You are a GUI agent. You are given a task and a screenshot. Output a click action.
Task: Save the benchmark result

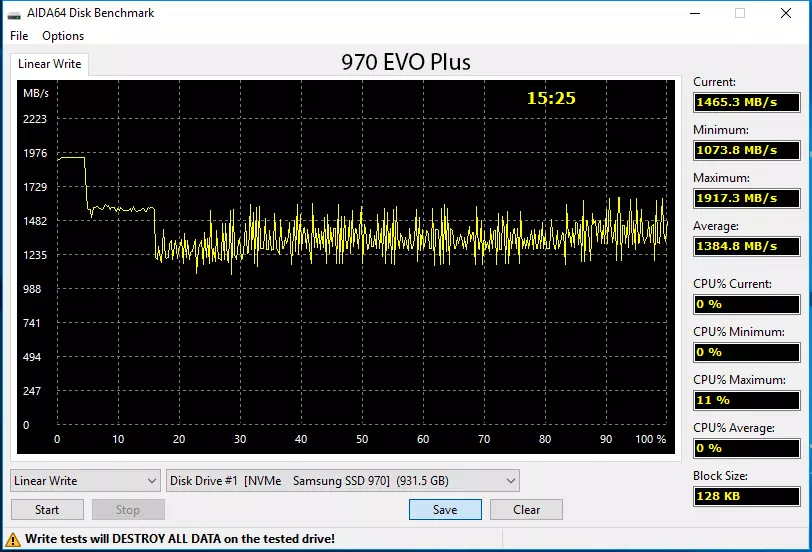click(x=445, y=510)
